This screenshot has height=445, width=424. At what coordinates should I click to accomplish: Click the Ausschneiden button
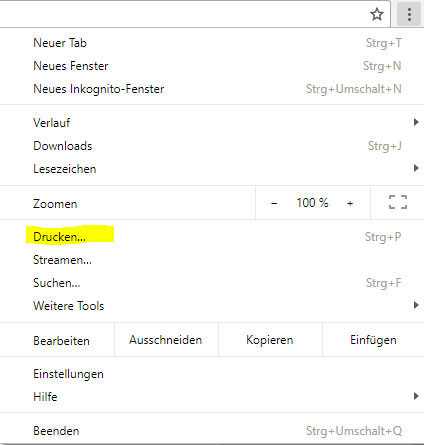(166, 340)
